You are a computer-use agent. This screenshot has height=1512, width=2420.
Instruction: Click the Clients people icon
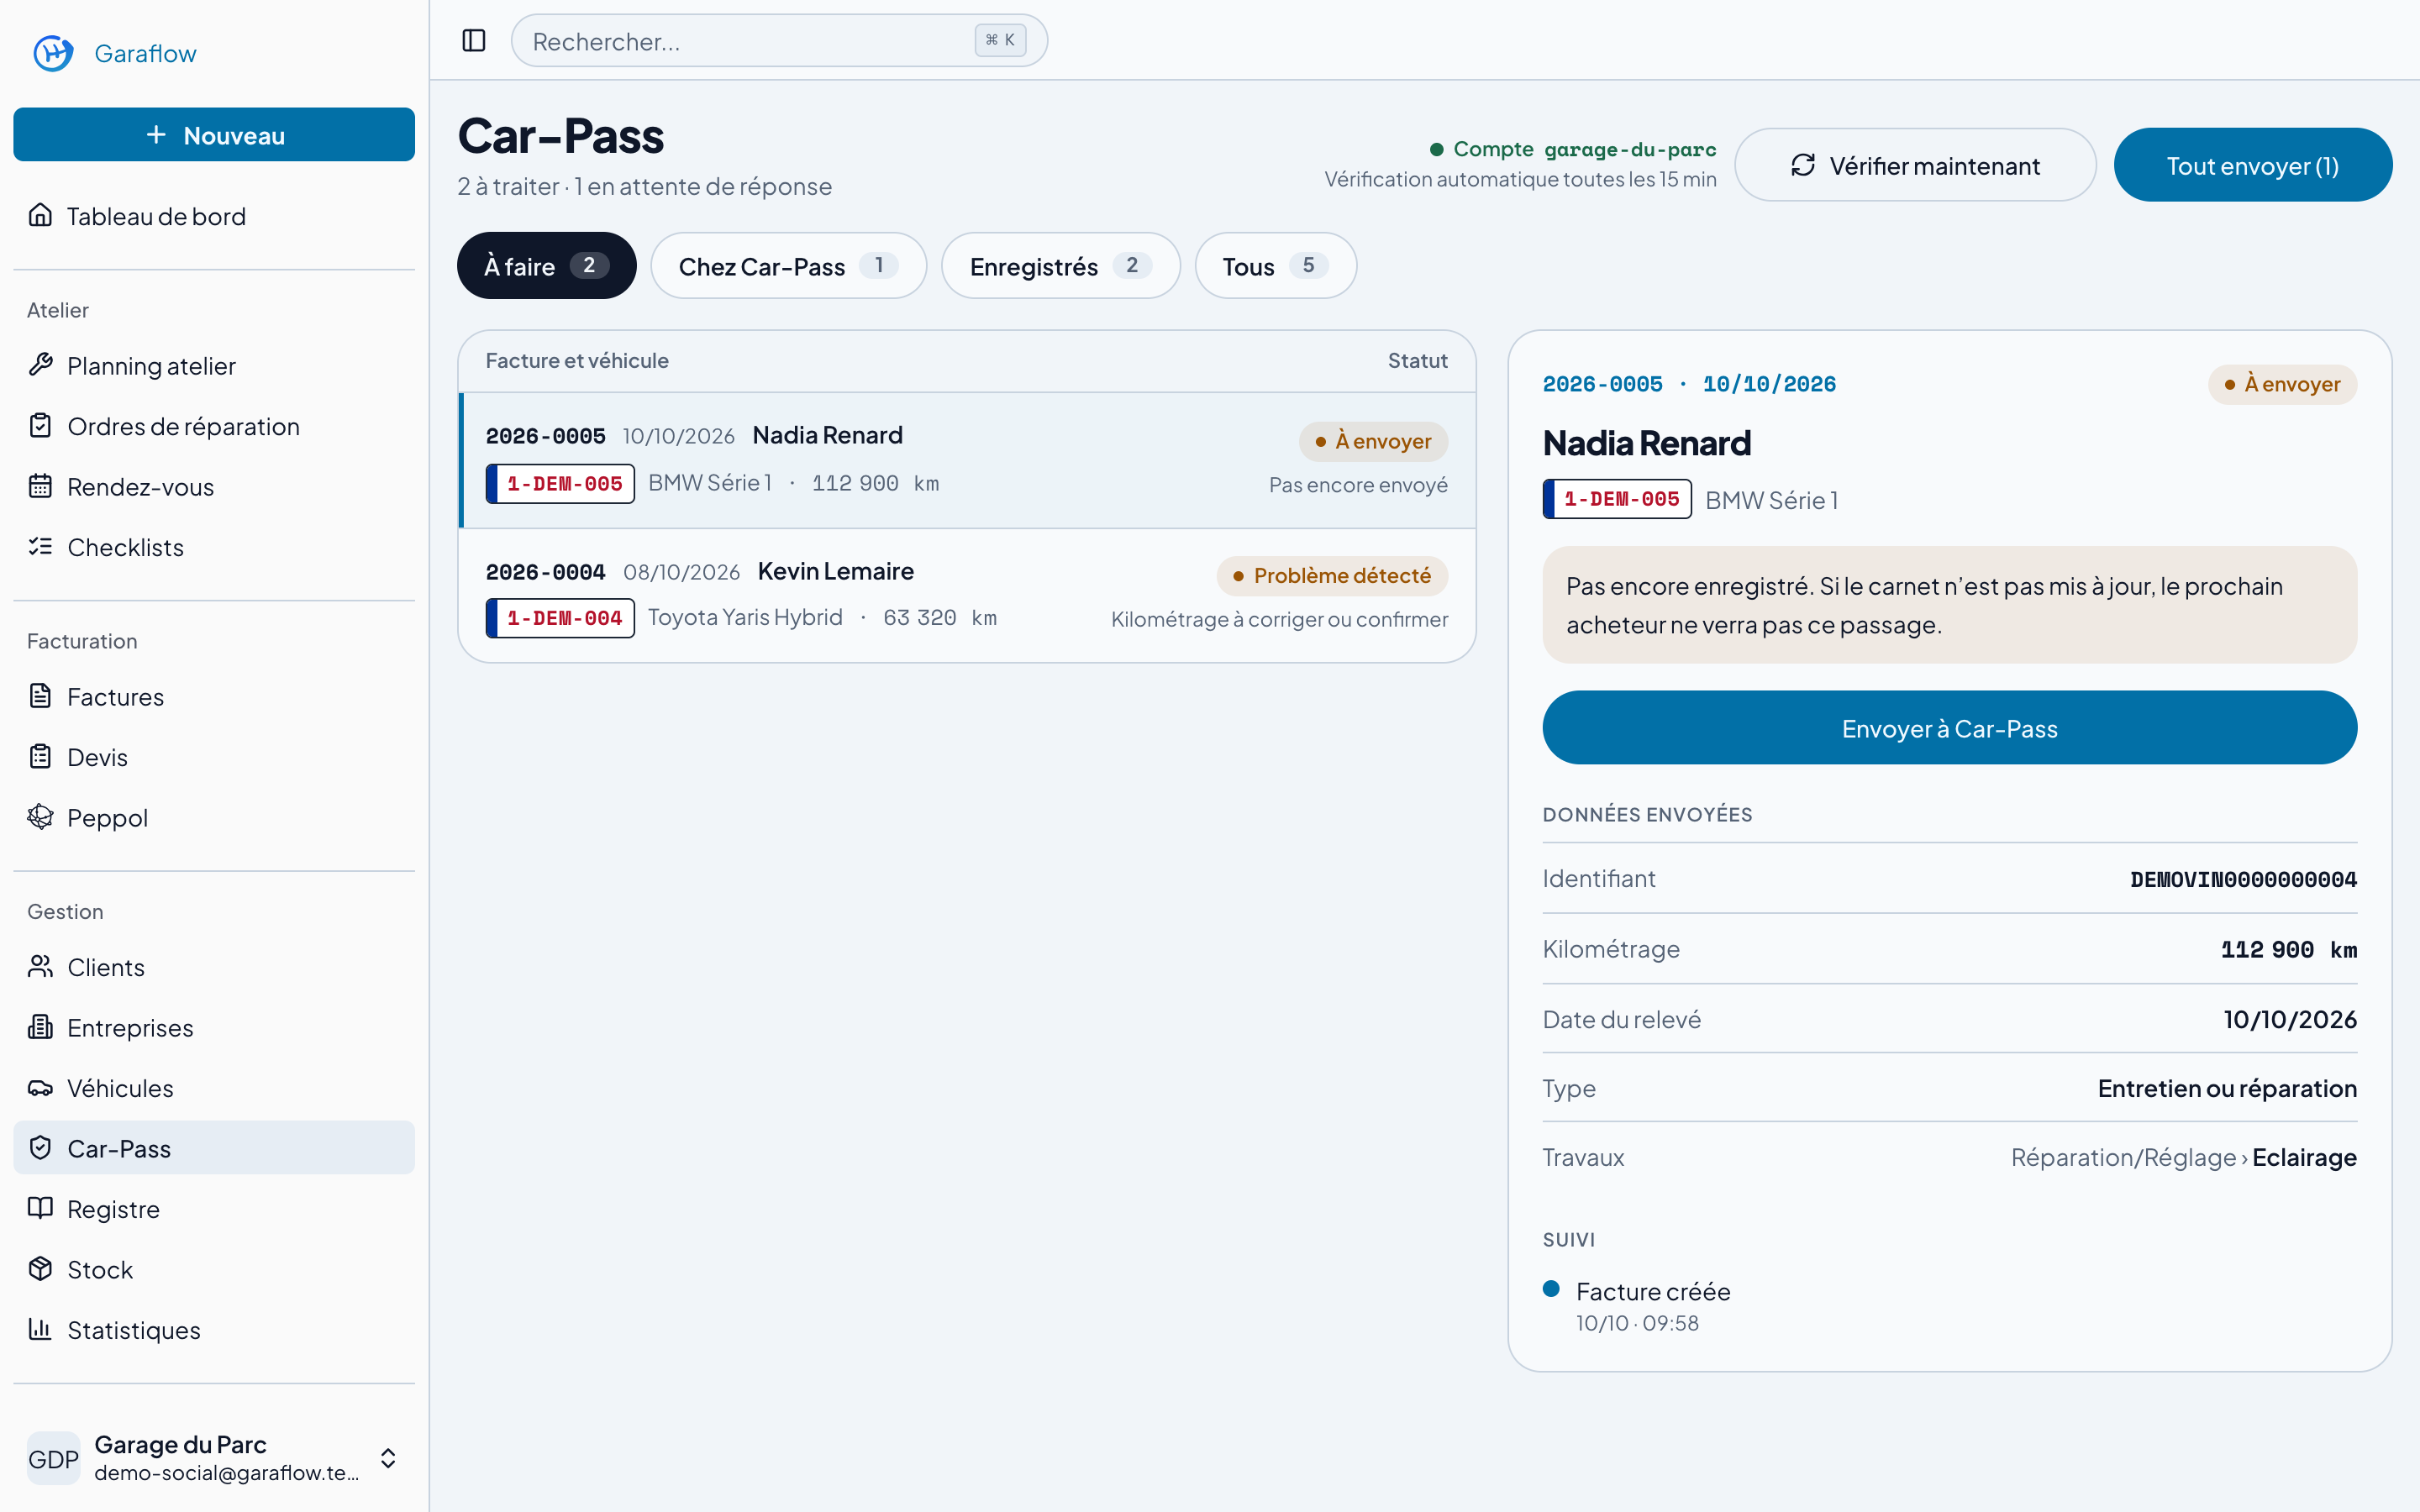tap(40, 967)
